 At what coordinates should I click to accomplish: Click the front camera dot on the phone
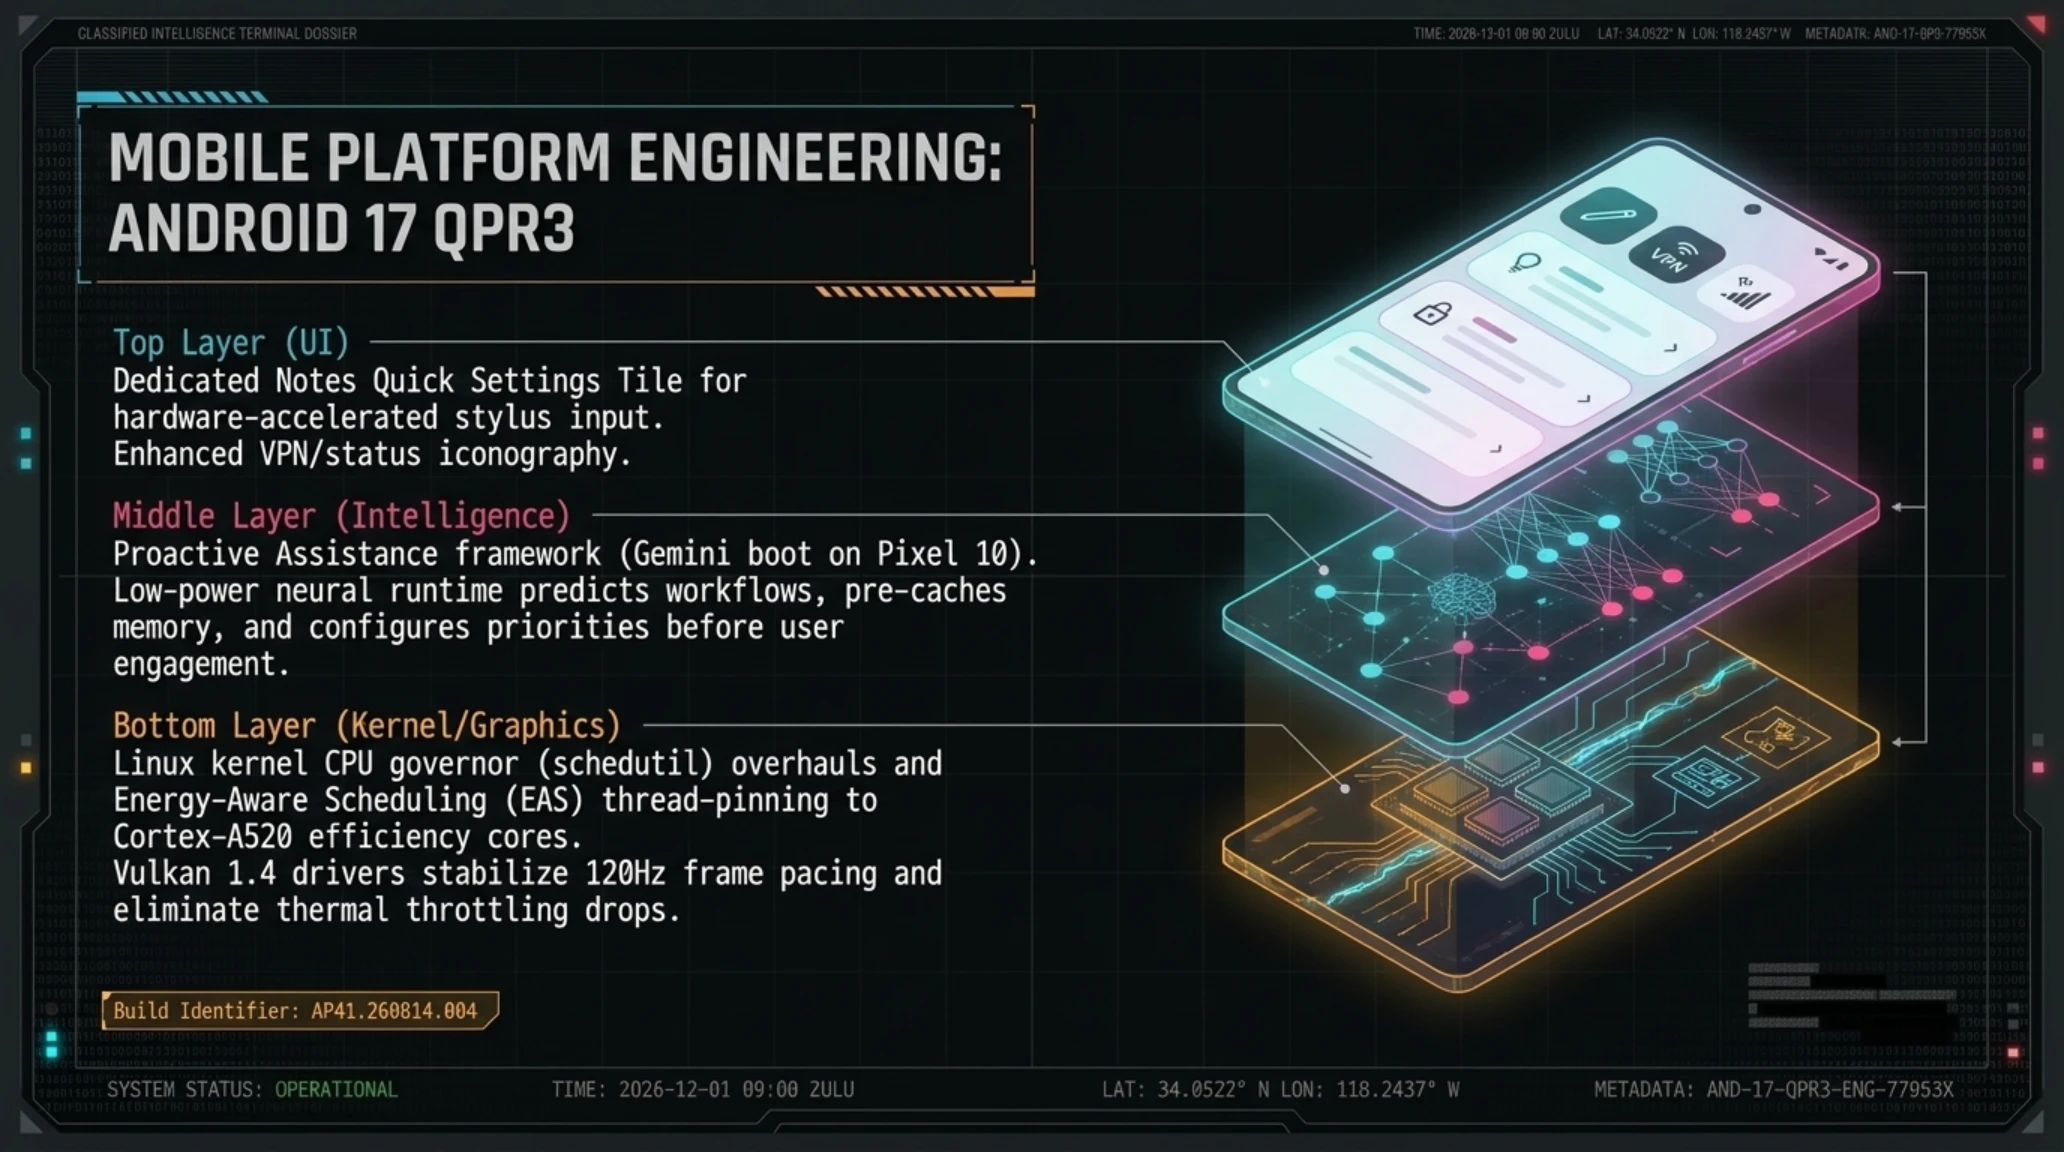[1752, 209]
